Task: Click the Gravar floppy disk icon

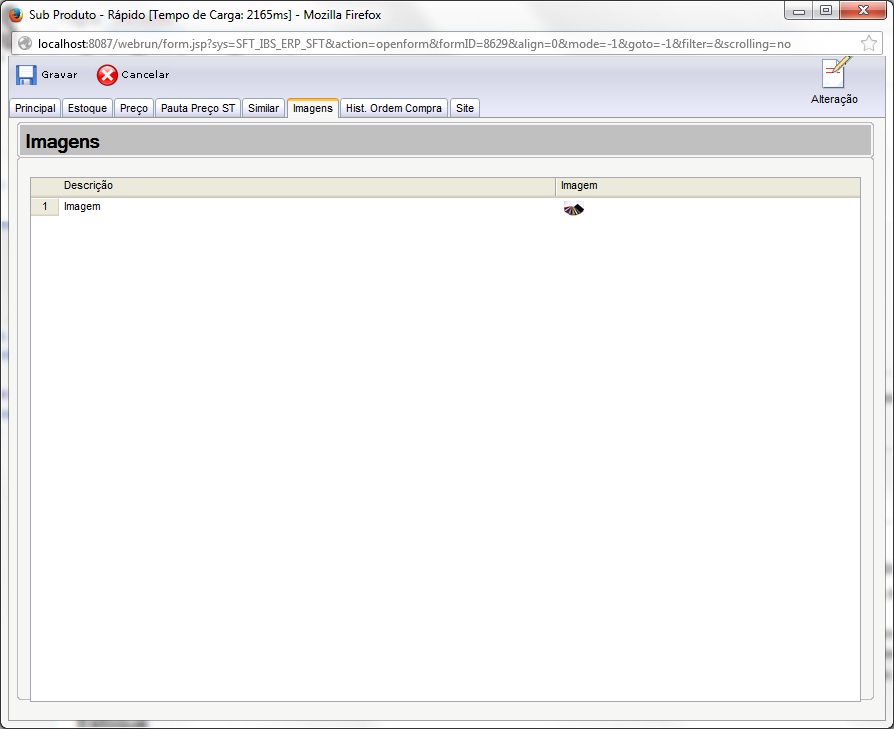Action: coord(26,75)
